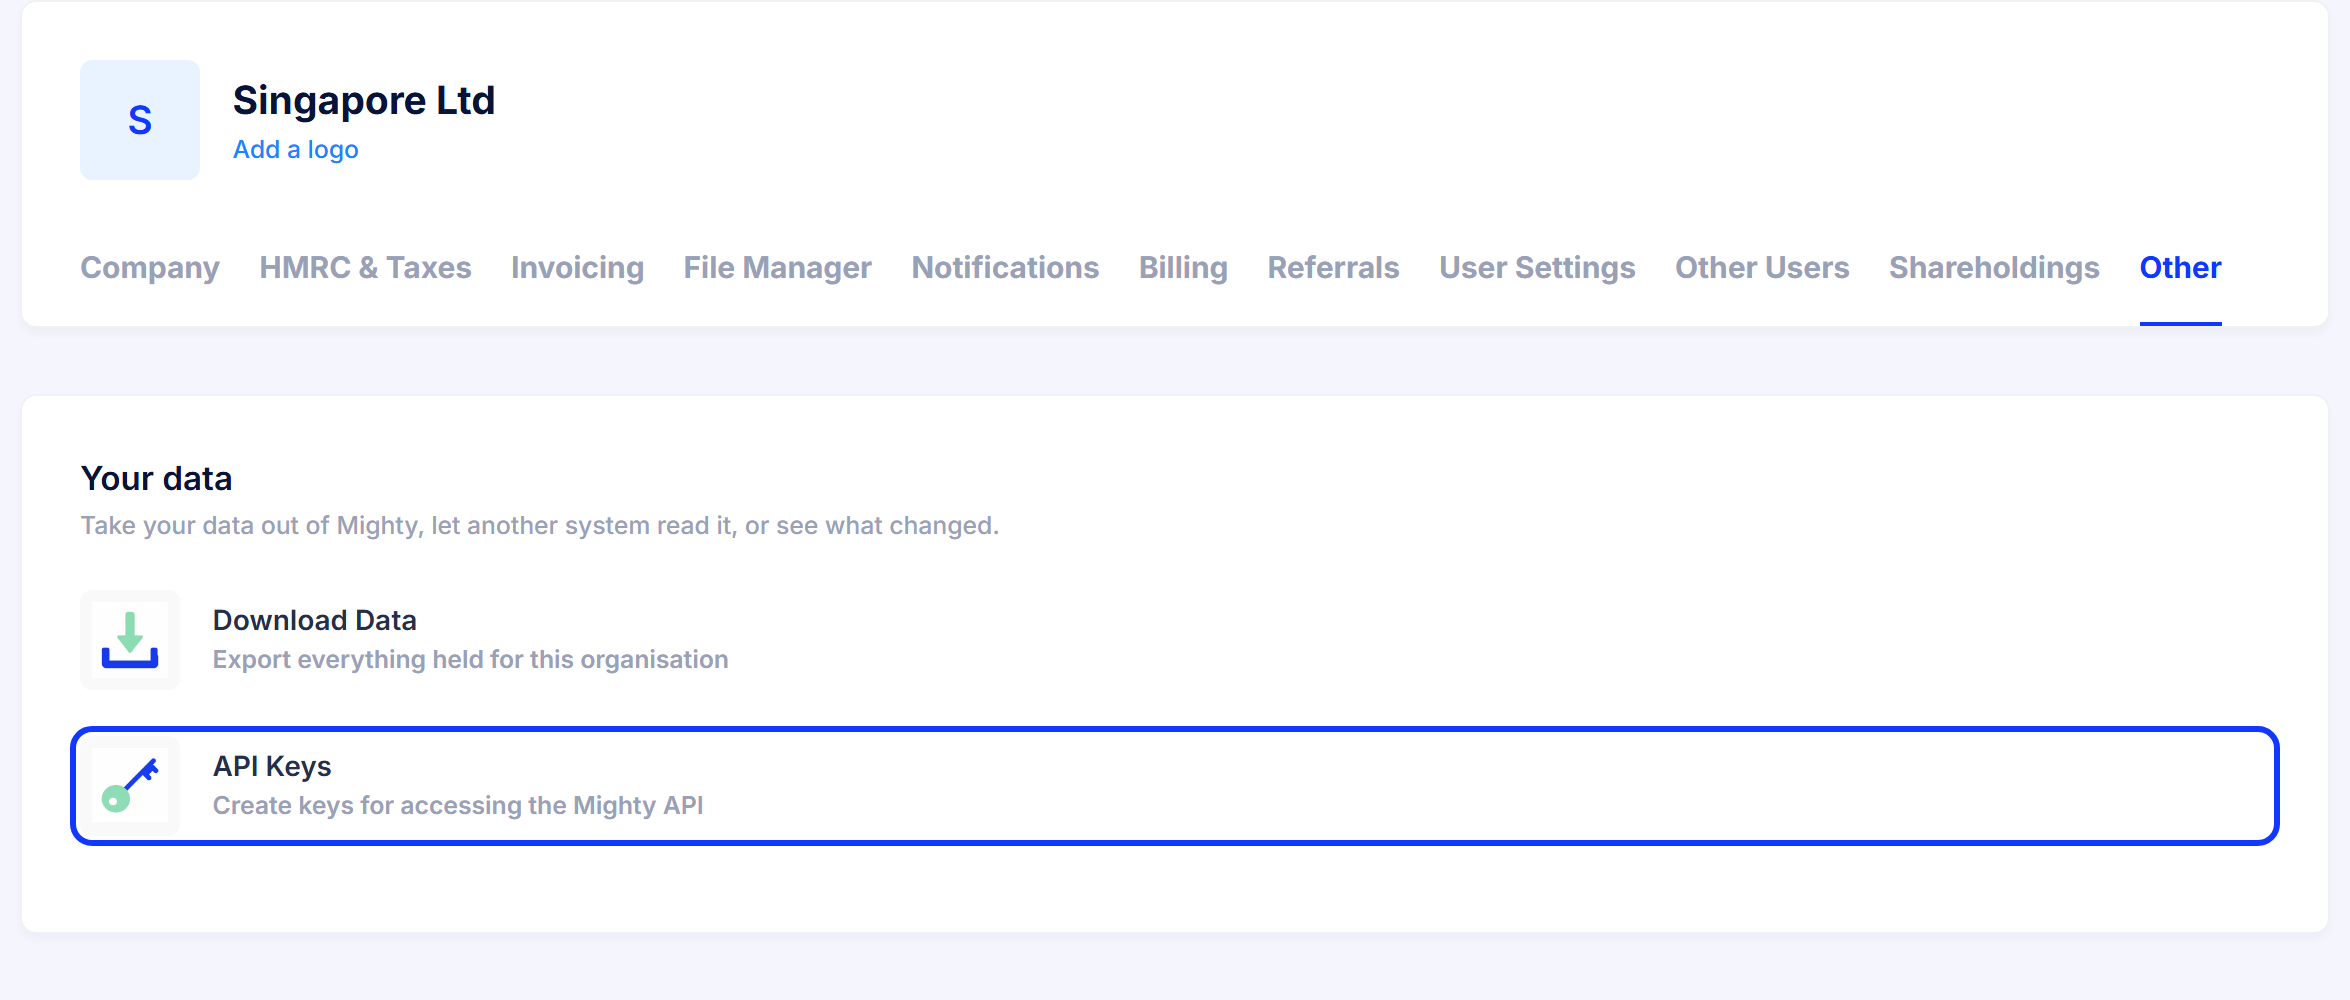
Task: Click the API Keys key icon
Action: click(x=130, y=786)
